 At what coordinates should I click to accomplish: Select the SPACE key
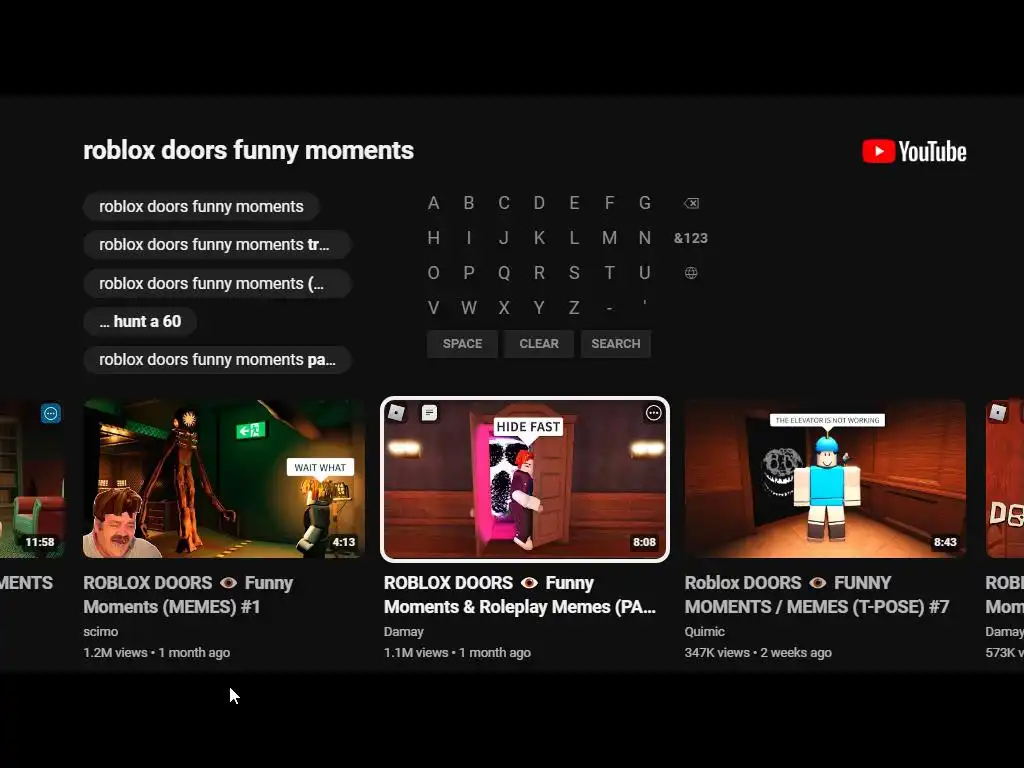[x=462, y=344]
